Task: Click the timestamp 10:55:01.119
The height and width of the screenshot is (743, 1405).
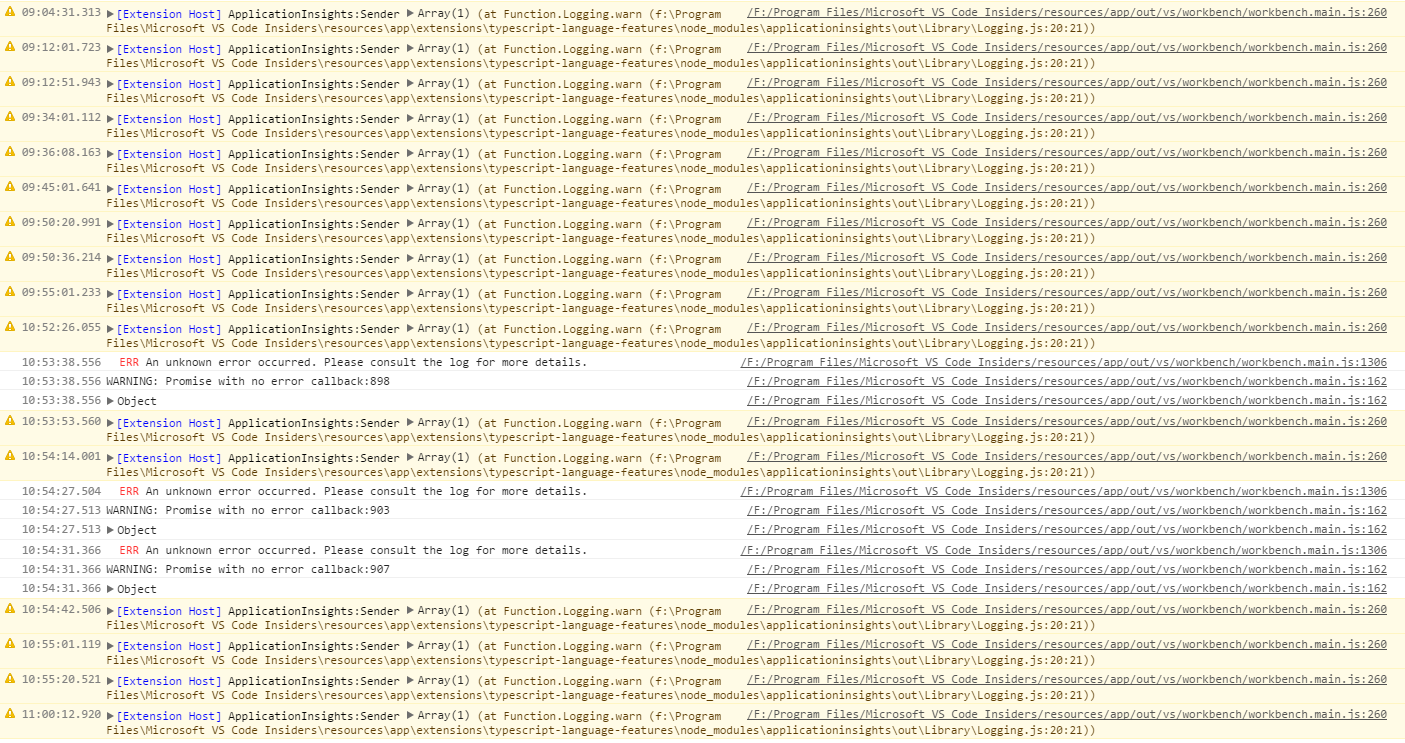Action: (61, 644)
